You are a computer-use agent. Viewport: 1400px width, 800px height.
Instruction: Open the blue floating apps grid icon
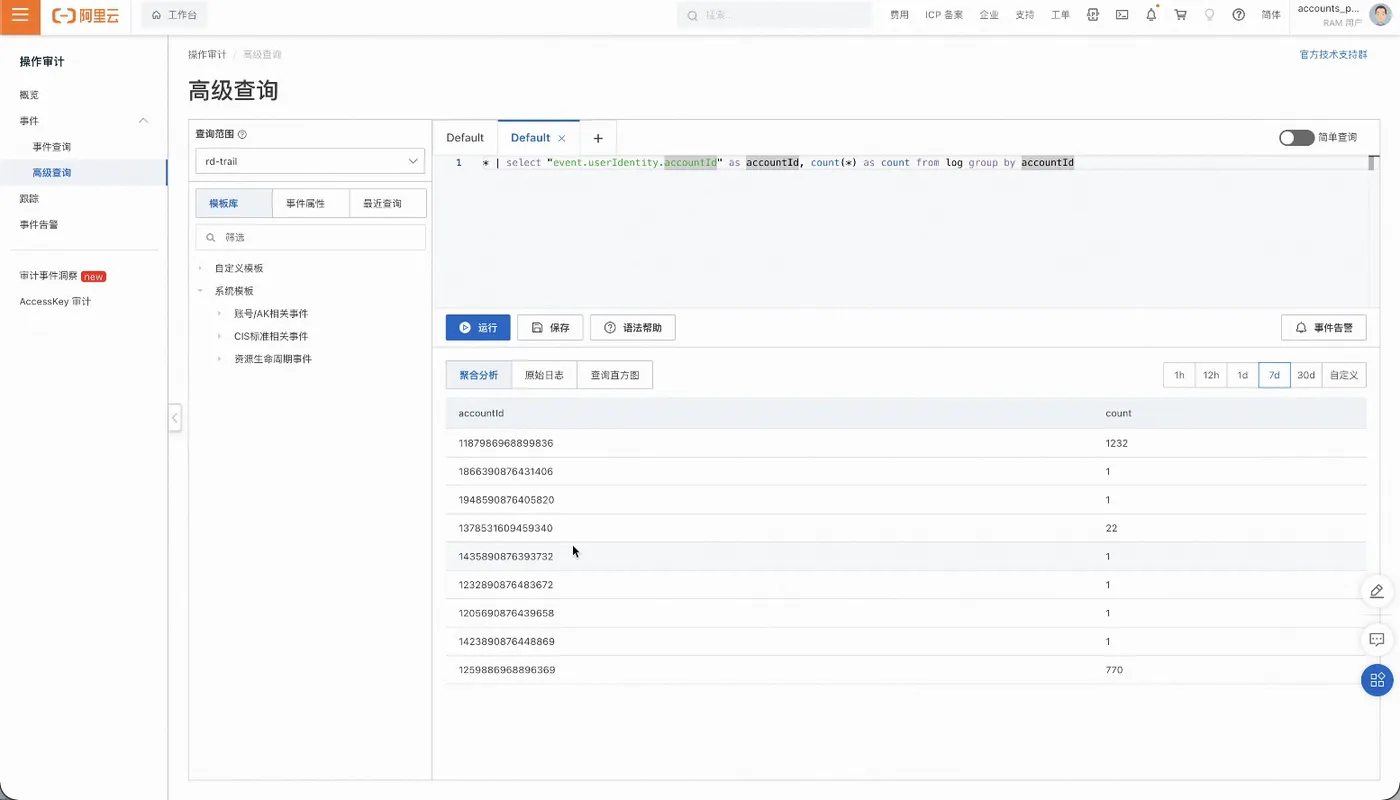click(1377, 680)
